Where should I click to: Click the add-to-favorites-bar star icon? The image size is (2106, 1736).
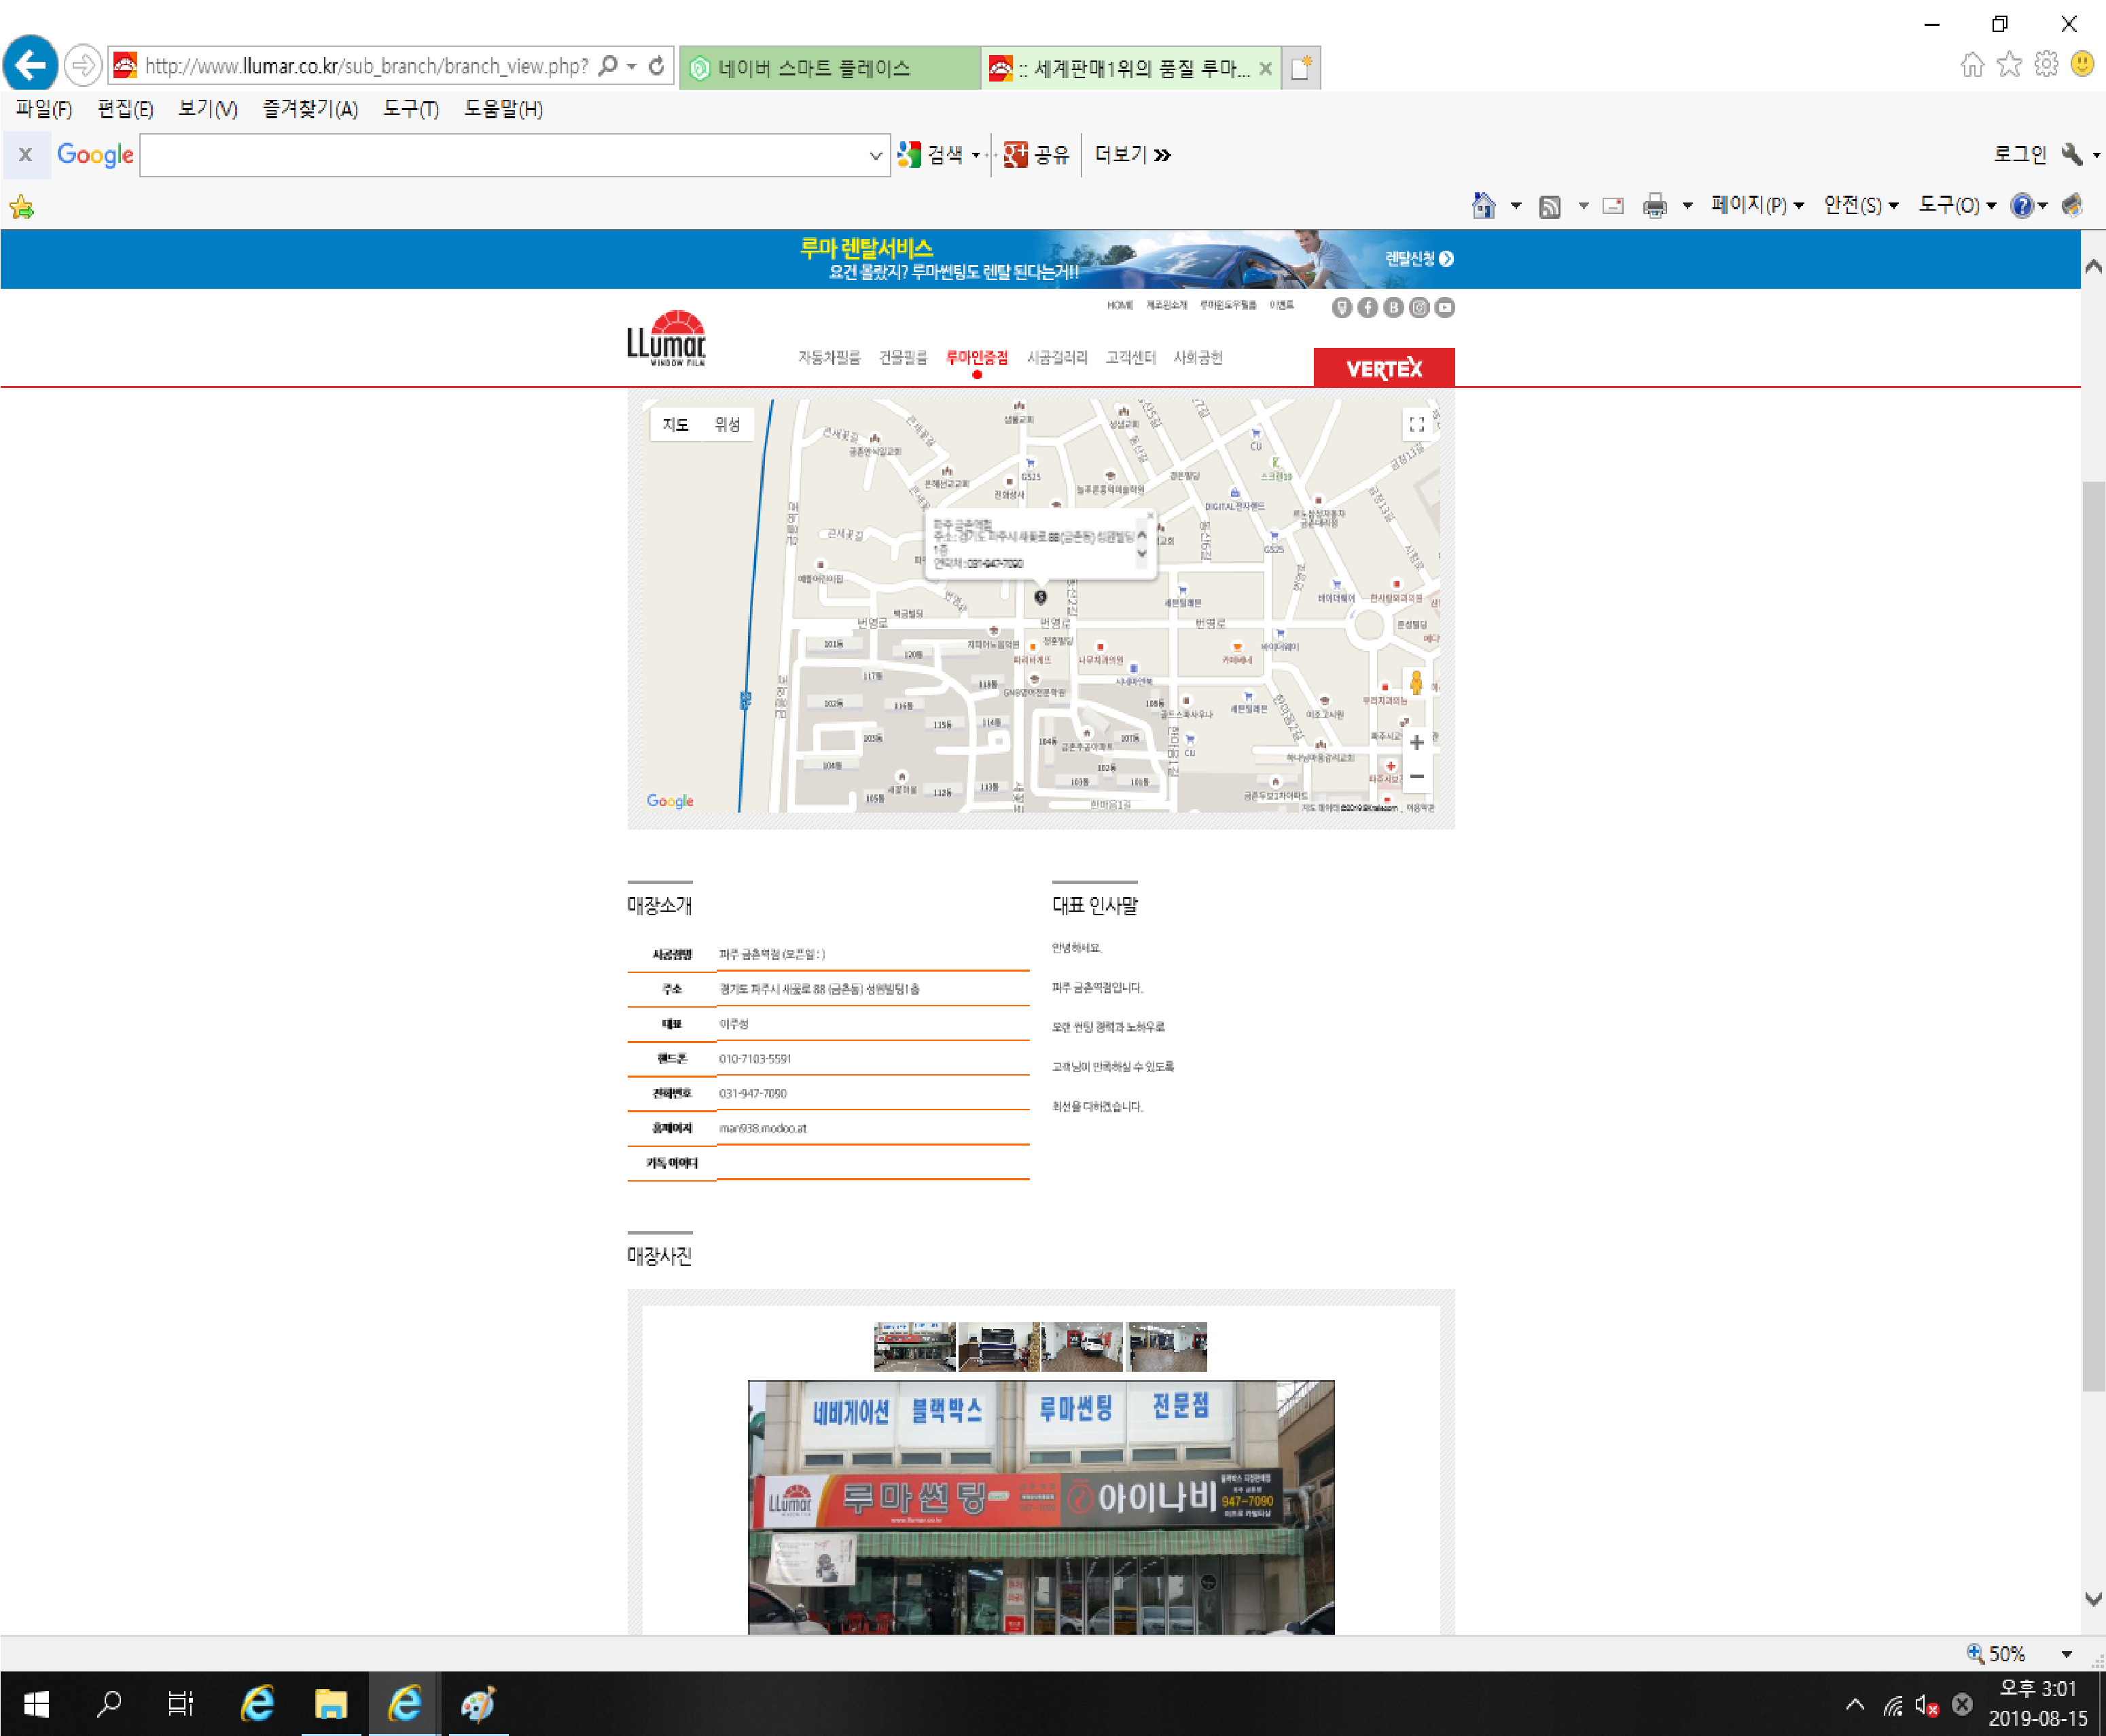tap(21, 207)
